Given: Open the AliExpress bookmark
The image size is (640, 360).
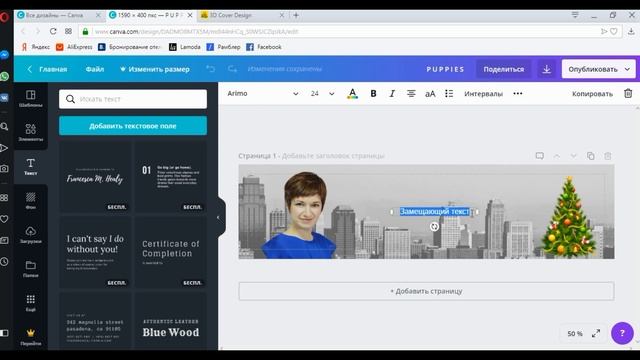Looking at the screenshot, I should [x=74, y=47].
